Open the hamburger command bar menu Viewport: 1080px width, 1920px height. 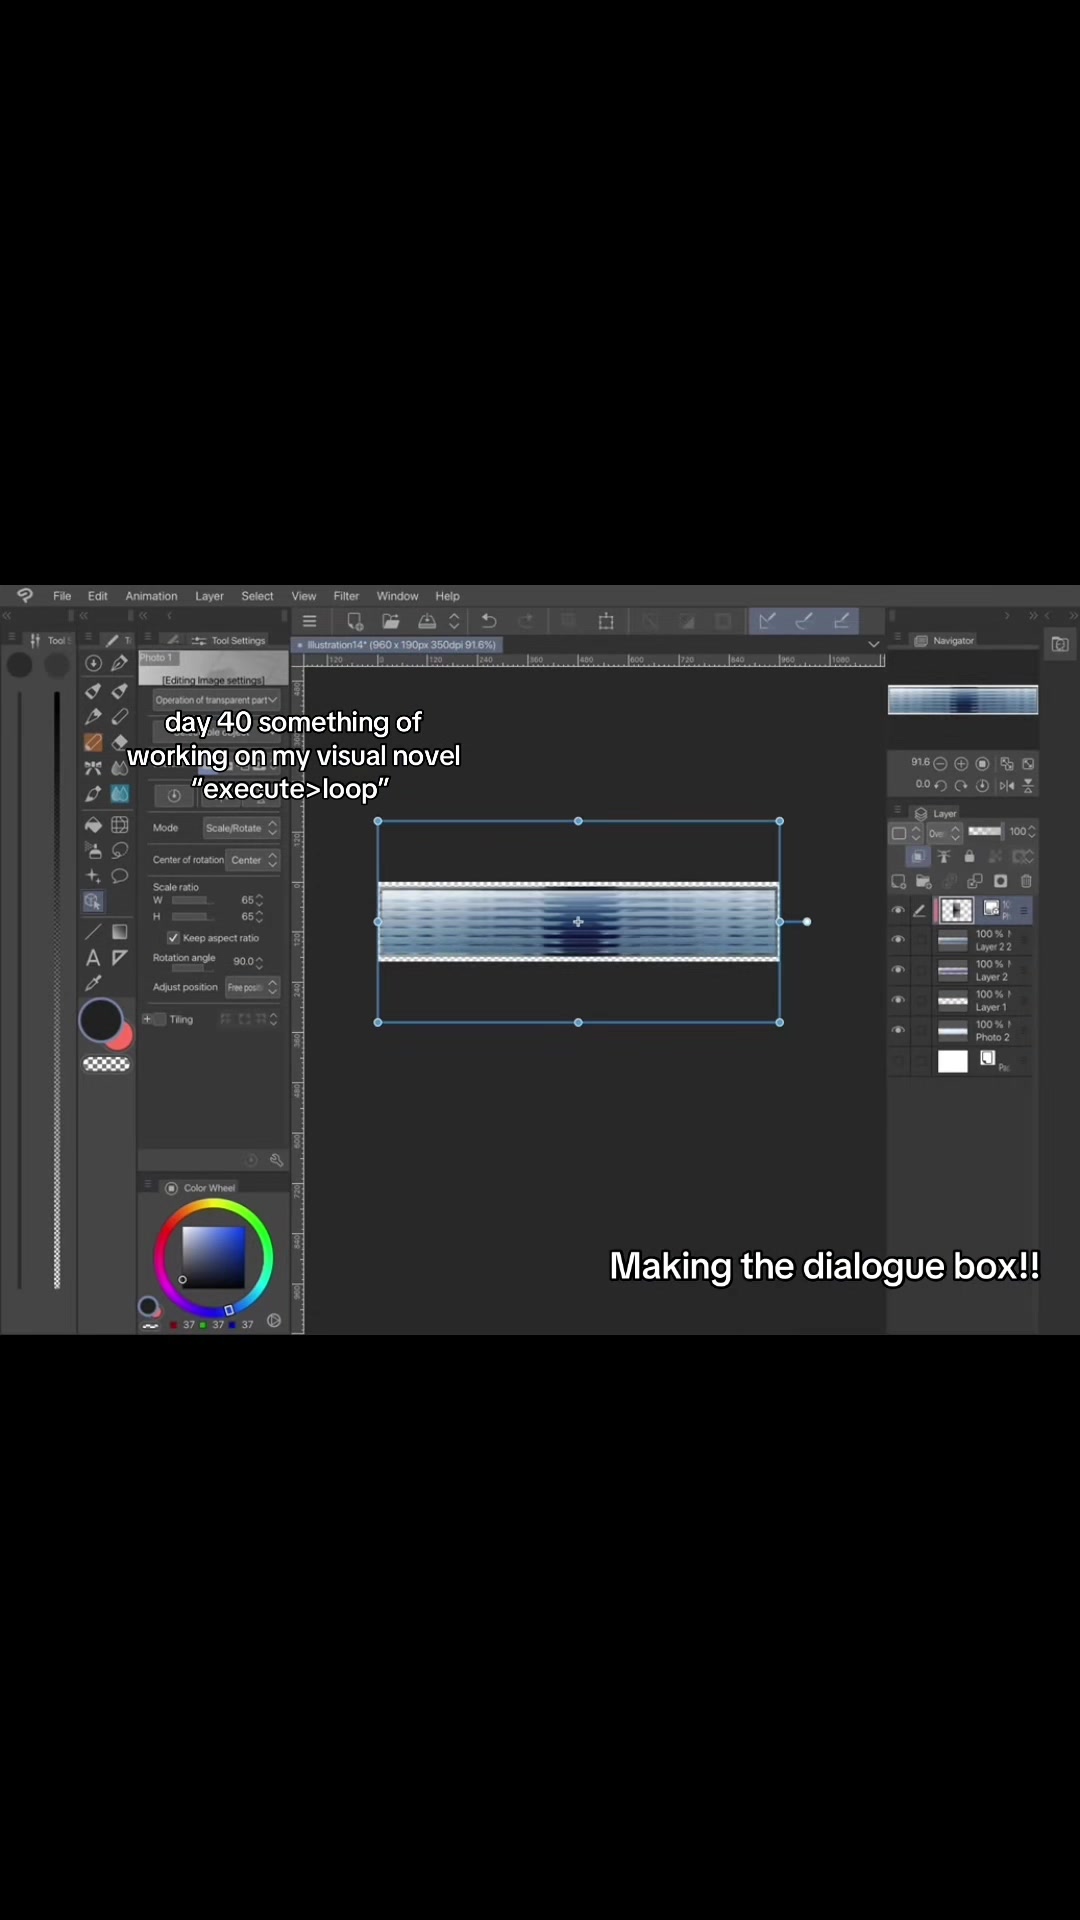[309, 621]
